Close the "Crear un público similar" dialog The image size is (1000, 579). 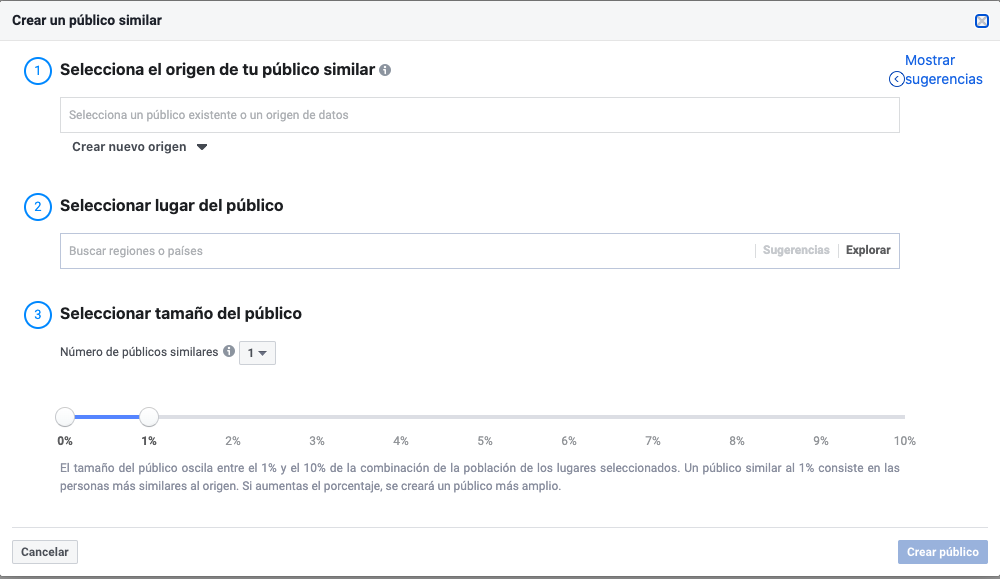(981, 19)
